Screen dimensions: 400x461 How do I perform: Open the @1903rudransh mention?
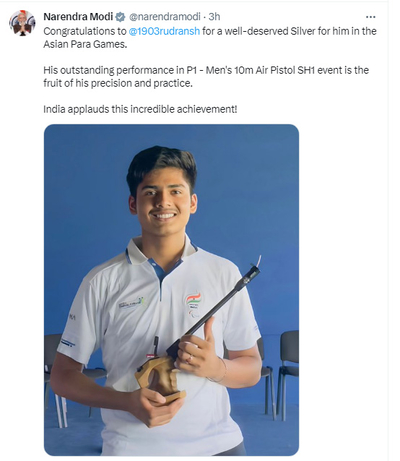[164, 31]
